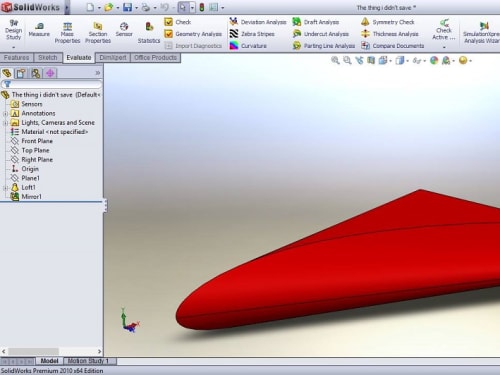500x375 pixels.
Task: Select Right Plane in tree
Action: 37,160
